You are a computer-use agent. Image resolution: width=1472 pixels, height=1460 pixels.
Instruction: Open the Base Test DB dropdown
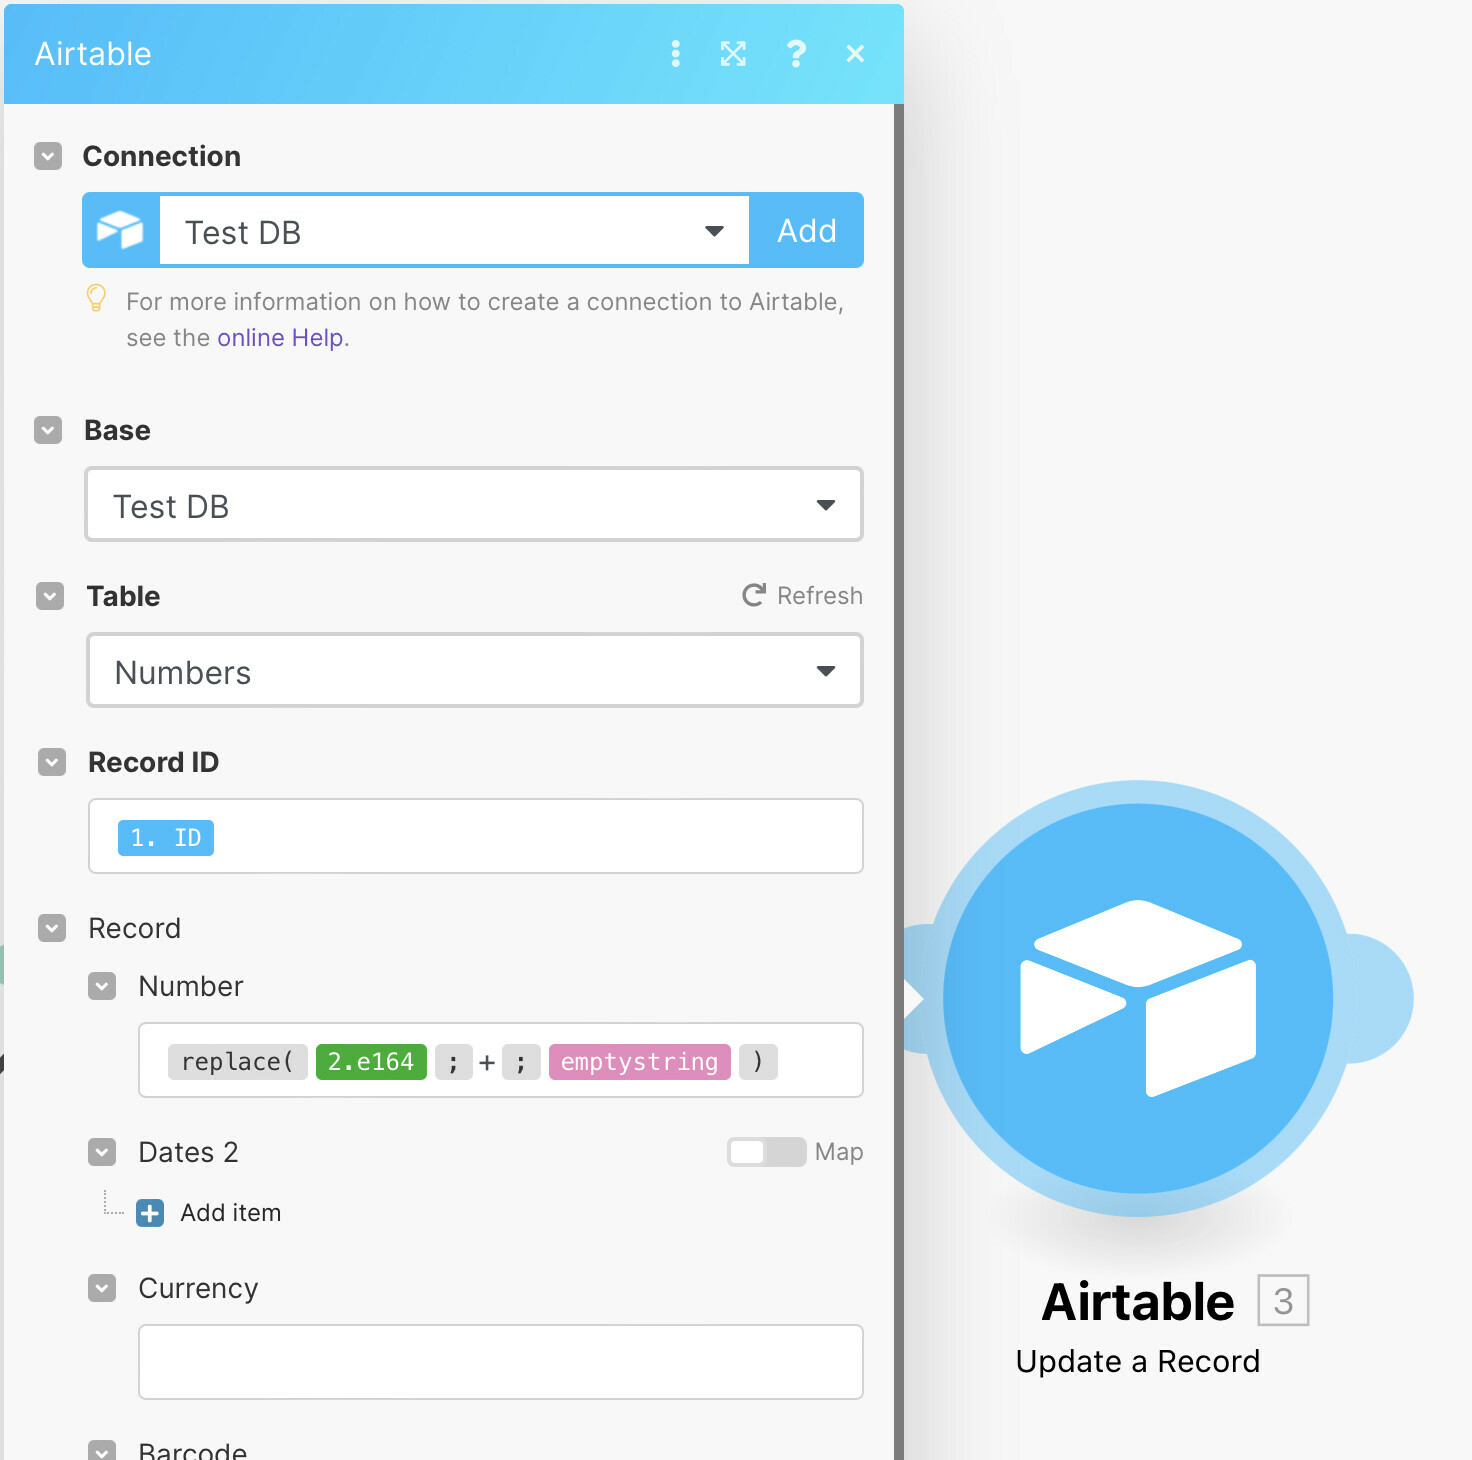click(474, 505)
